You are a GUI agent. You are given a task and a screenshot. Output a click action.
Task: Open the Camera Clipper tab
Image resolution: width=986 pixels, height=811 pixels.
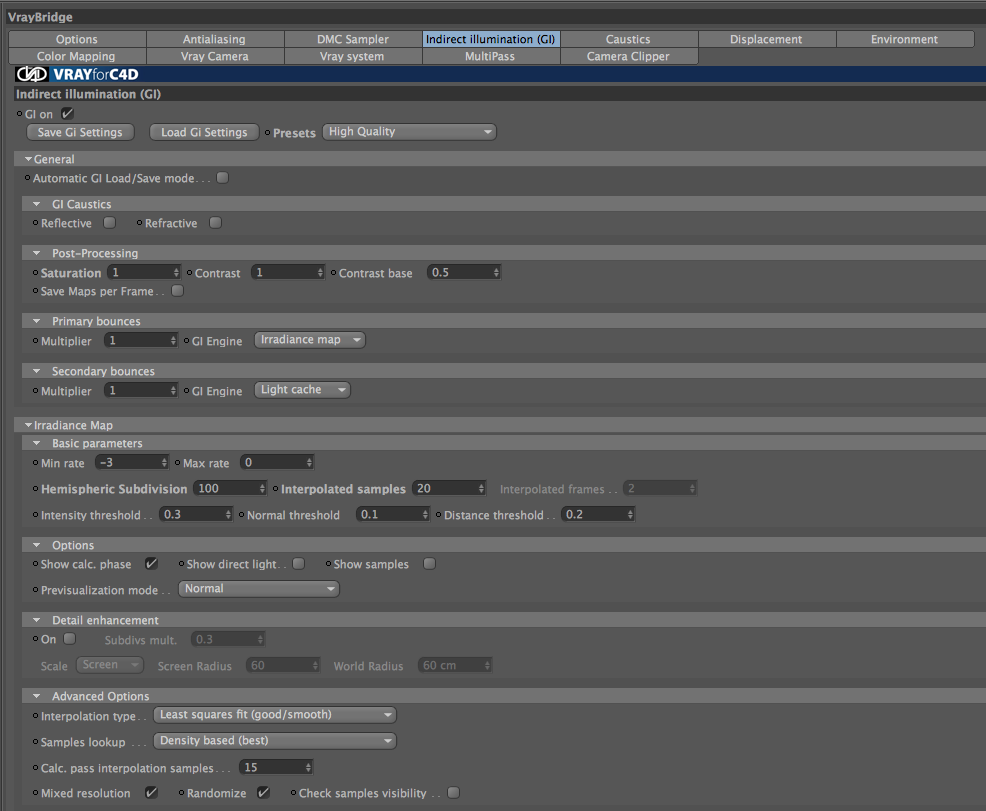point(628,56)
